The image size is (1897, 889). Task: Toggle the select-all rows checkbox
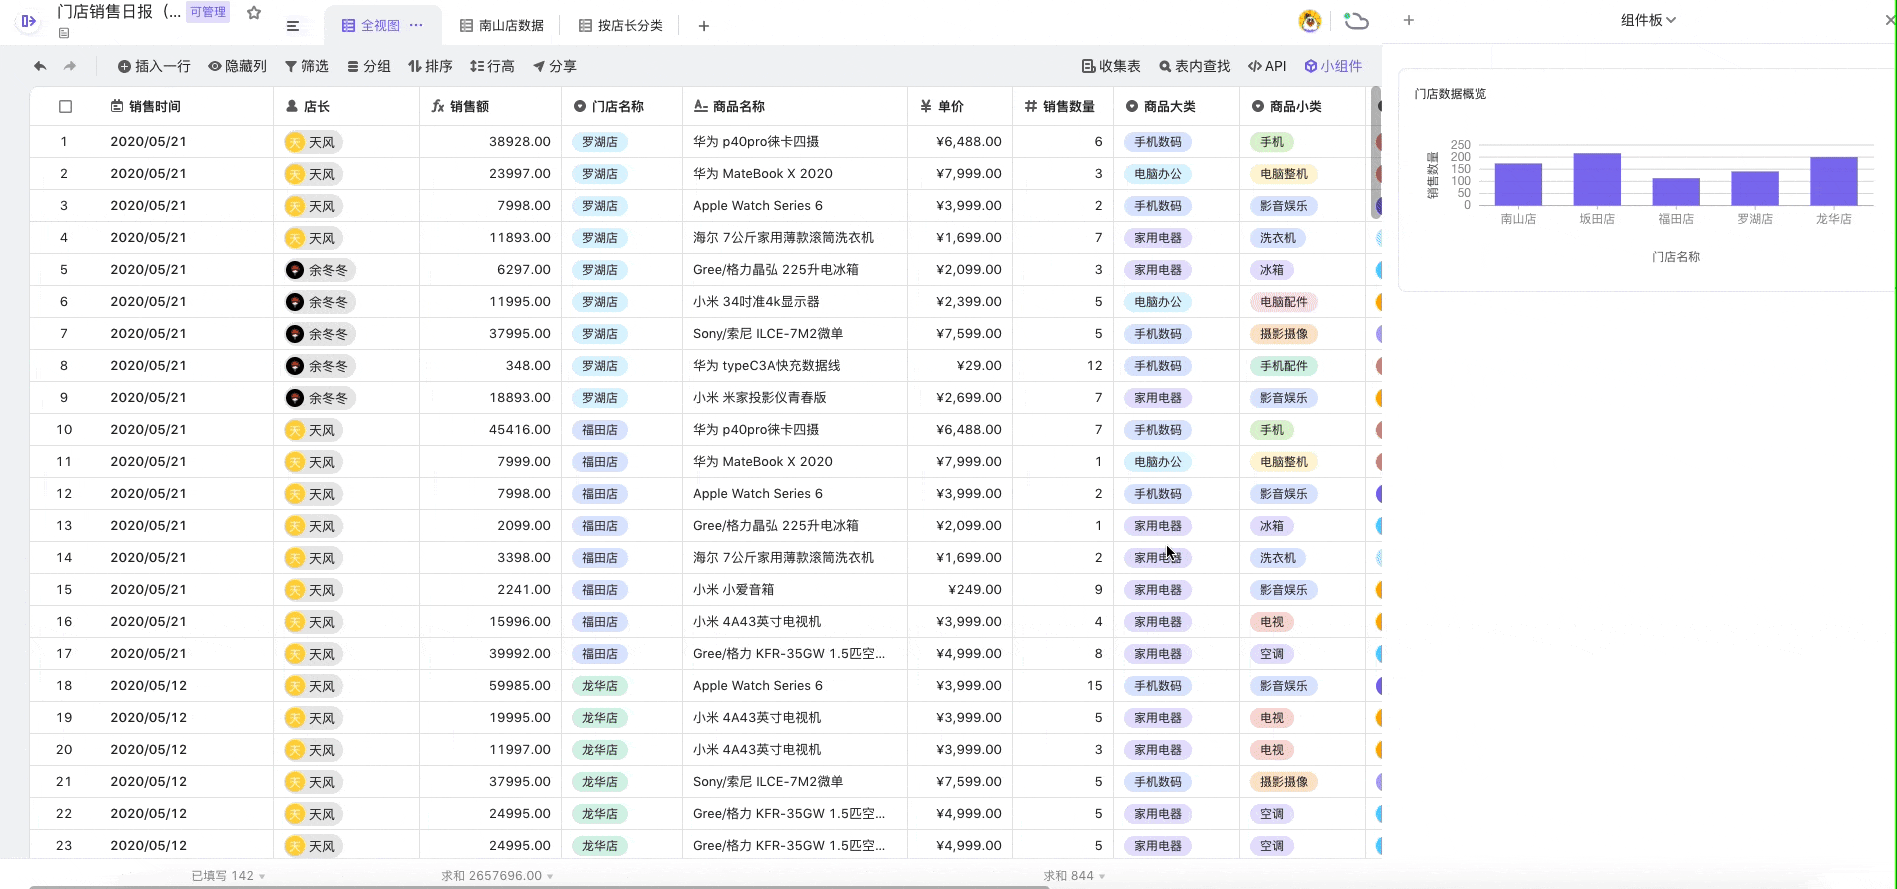tap(66, 106)
